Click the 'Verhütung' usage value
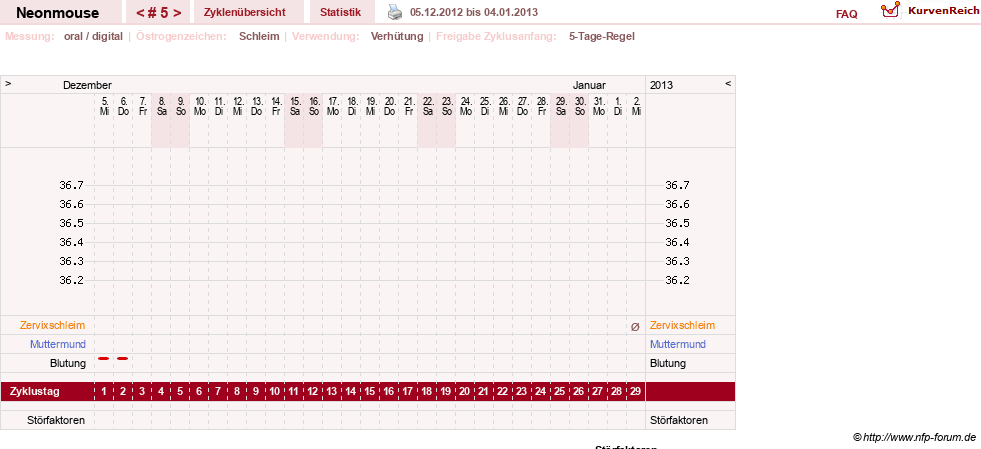981x449 pixels. coord(397,36)
